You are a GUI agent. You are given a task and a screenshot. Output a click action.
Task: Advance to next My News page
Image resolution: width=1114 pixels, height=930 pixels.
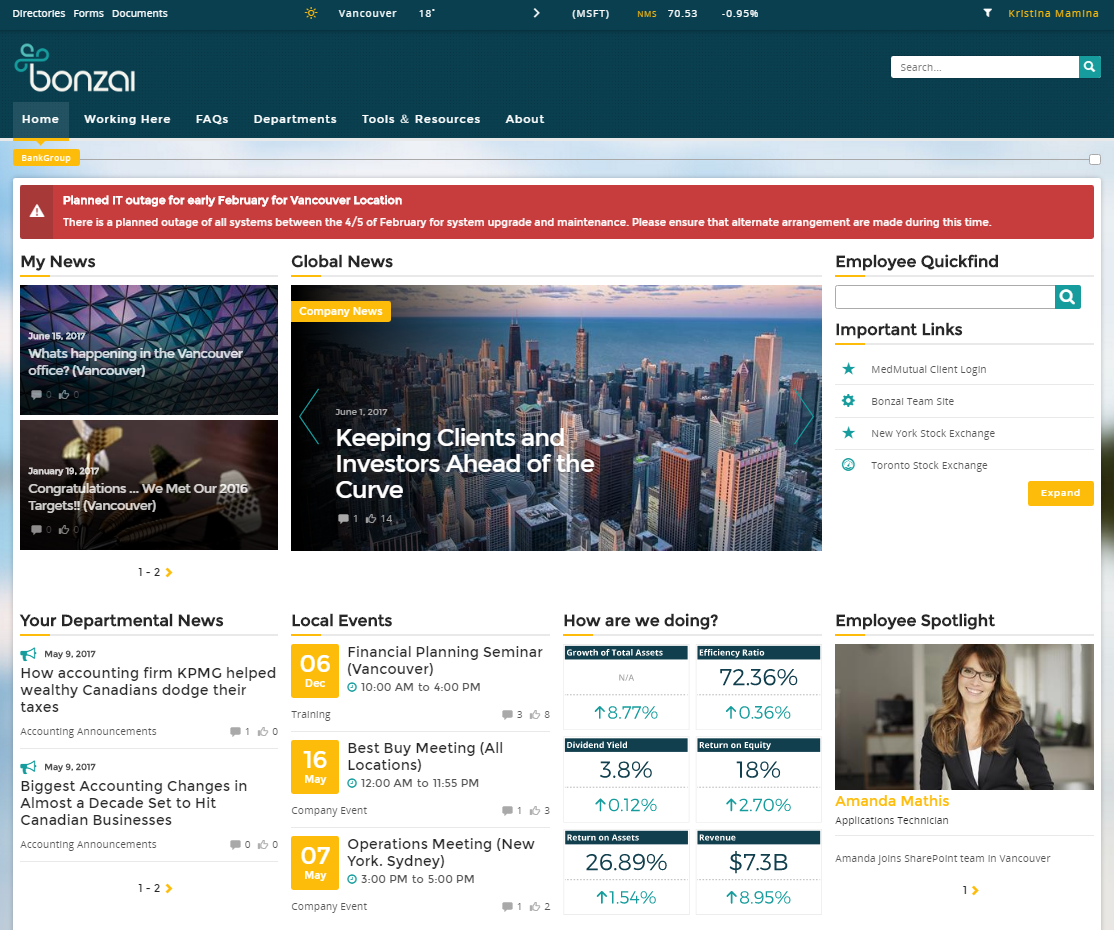point(169,573)
